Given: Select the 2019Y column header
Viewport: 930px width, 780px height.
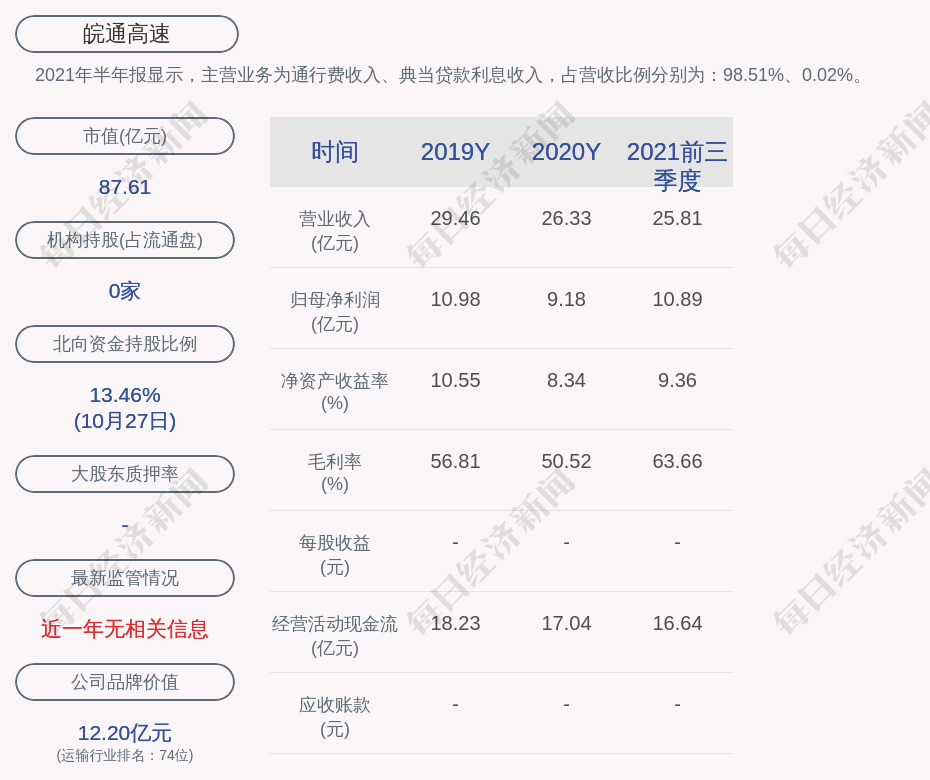Looking at the screenshot, I should click(456, 152).
